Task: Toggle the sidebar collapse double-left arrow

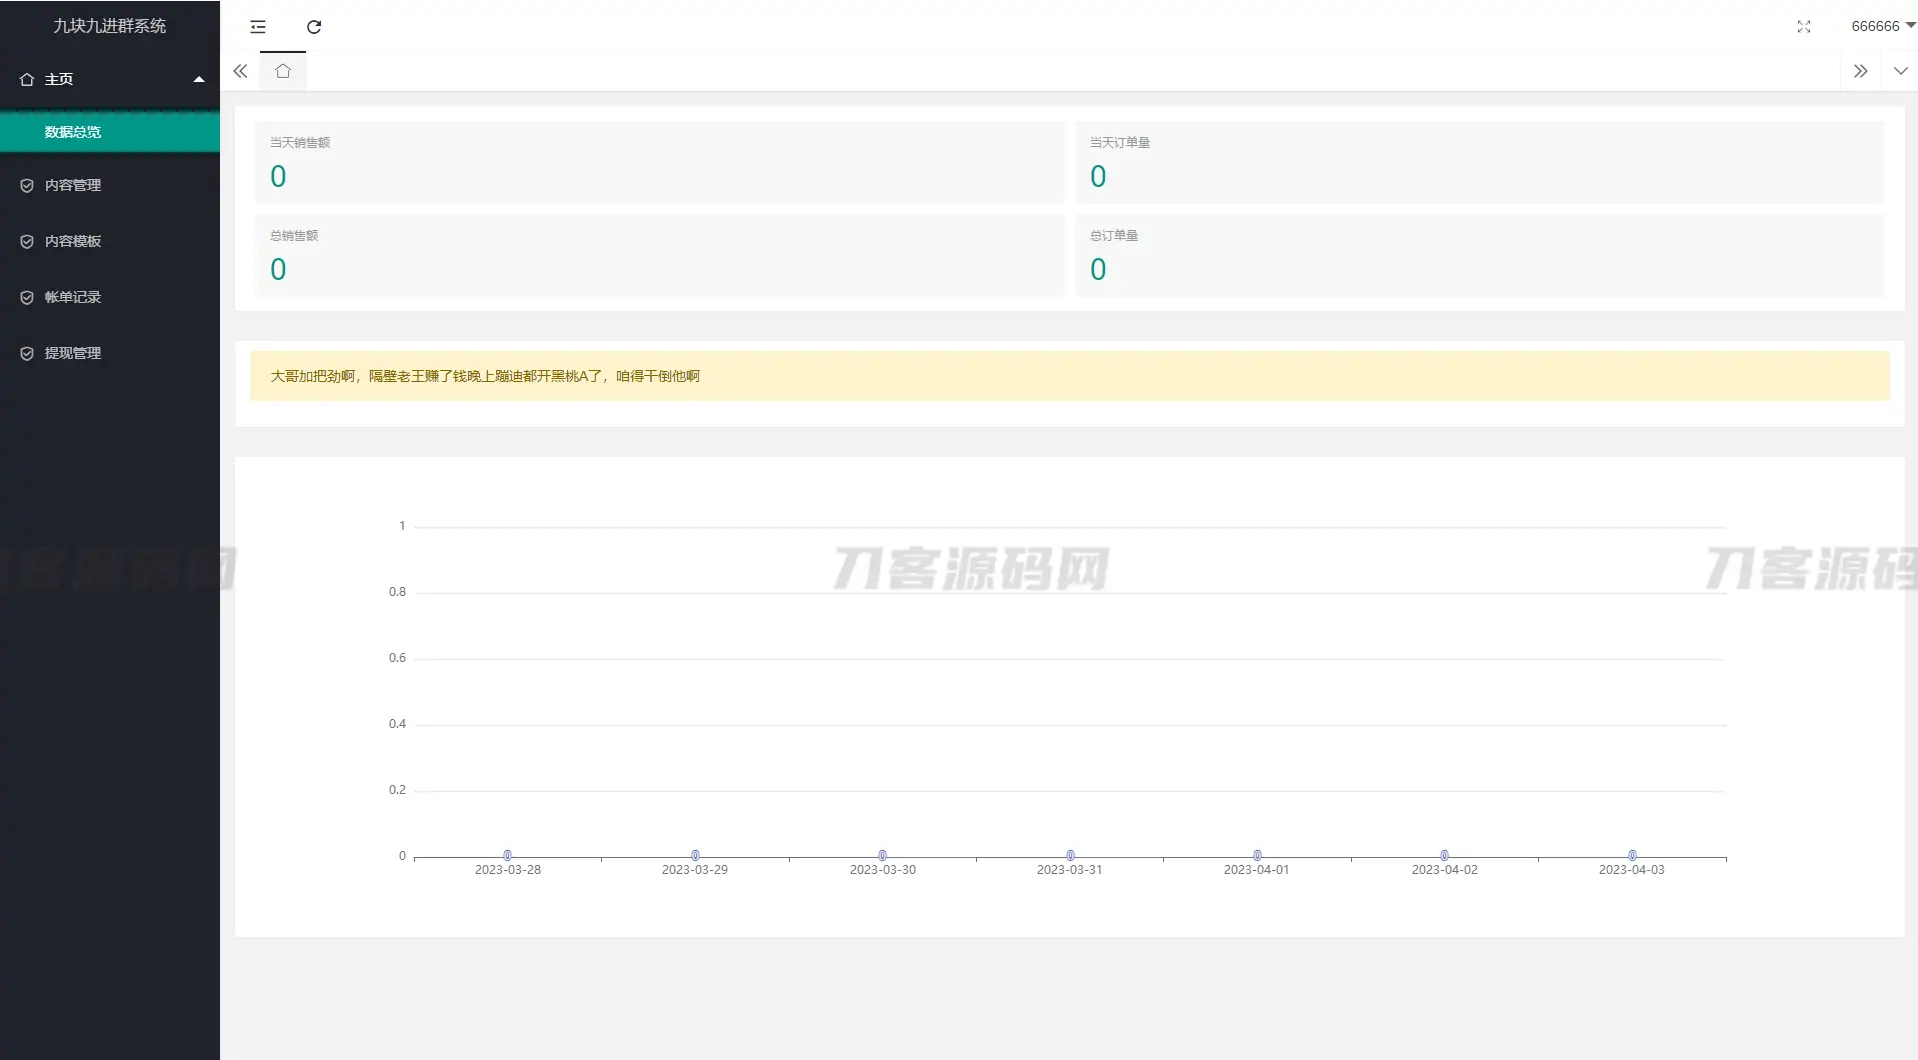Action: (240, 70)
